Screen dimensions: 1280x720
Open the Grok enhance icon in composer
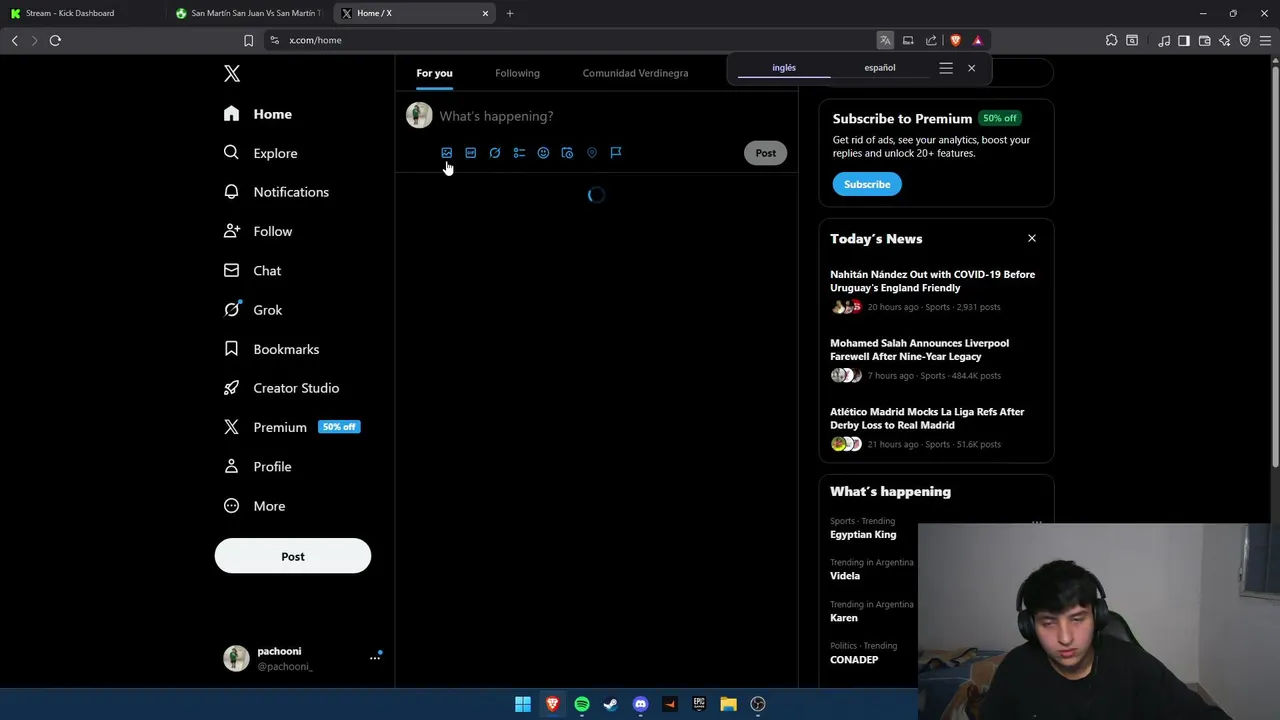tap(495, 153)
